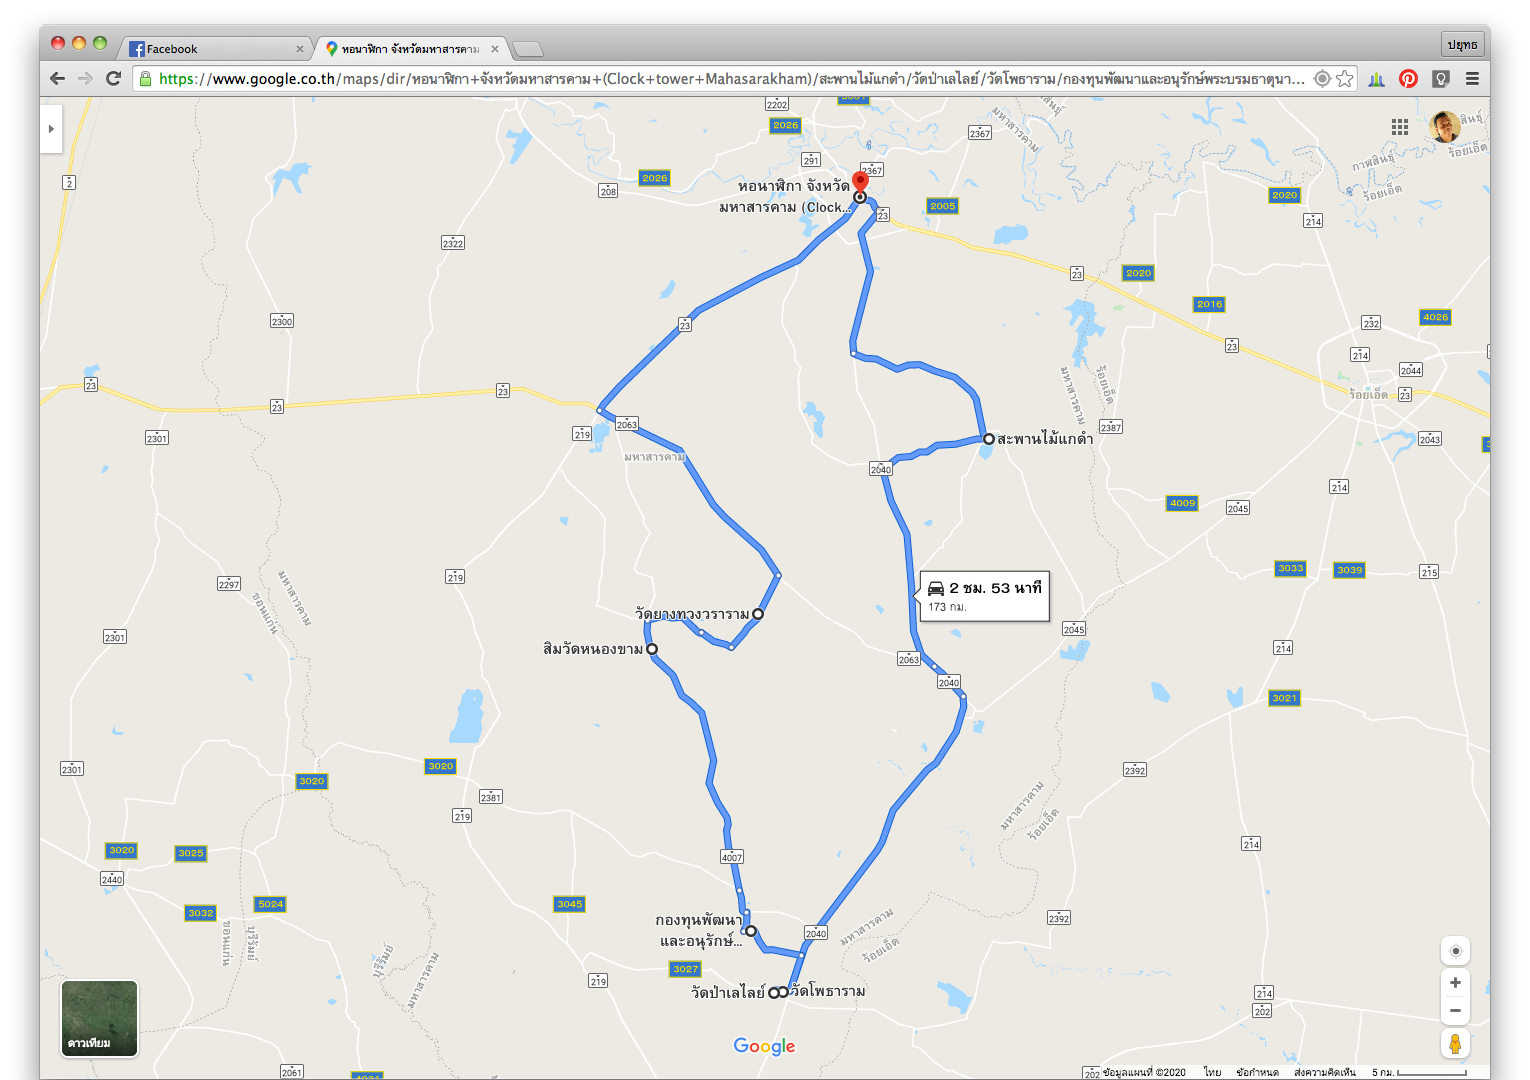
Task: Open the Pinterest extension
Action: click(1408, 78)
